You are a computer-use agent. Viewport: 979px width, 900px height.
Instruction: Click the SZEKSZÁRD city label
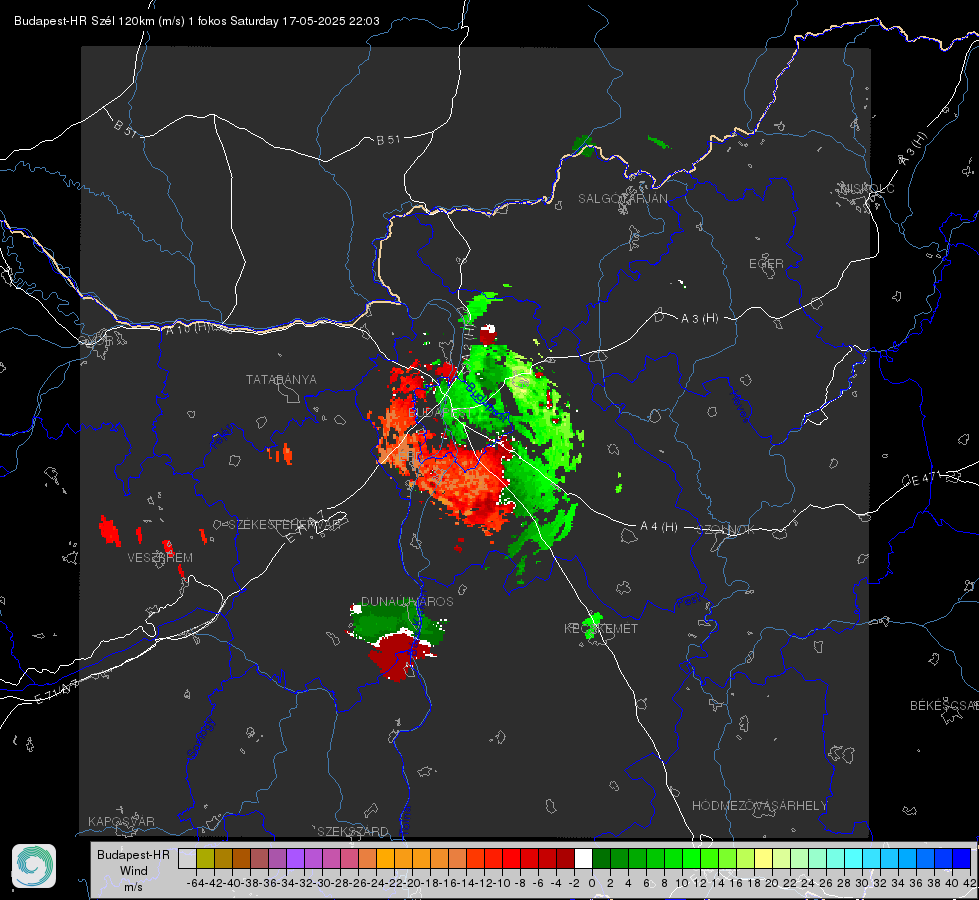click(x=353, y=831)
